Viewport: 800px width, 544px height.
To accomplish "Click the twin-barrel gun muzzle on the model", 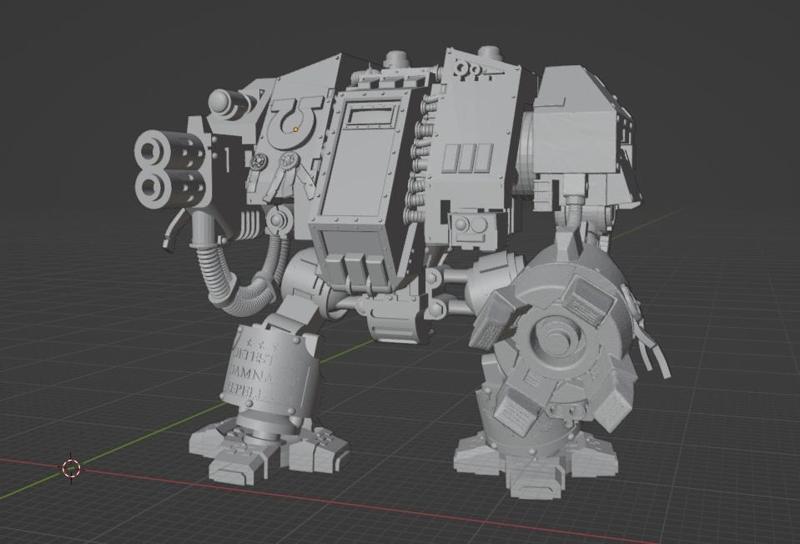I will [x=169, y=170].
